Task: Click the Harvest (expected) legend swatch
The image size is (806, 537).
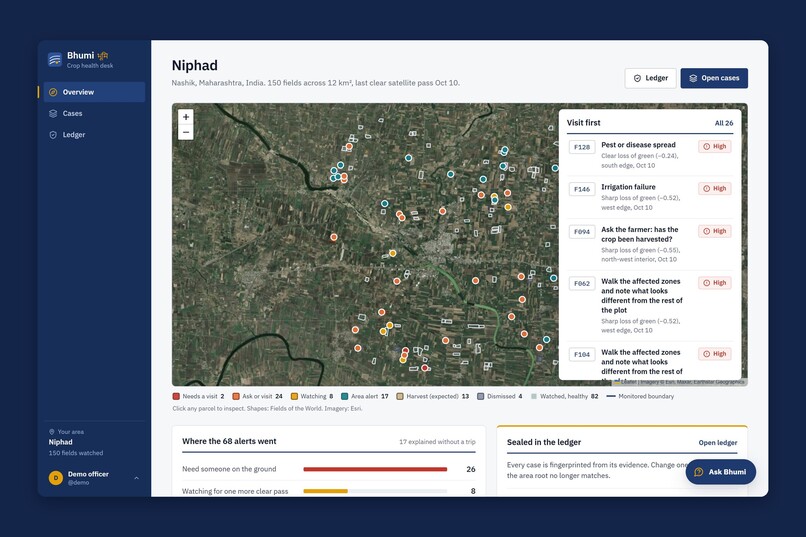Action: point(400,396)
